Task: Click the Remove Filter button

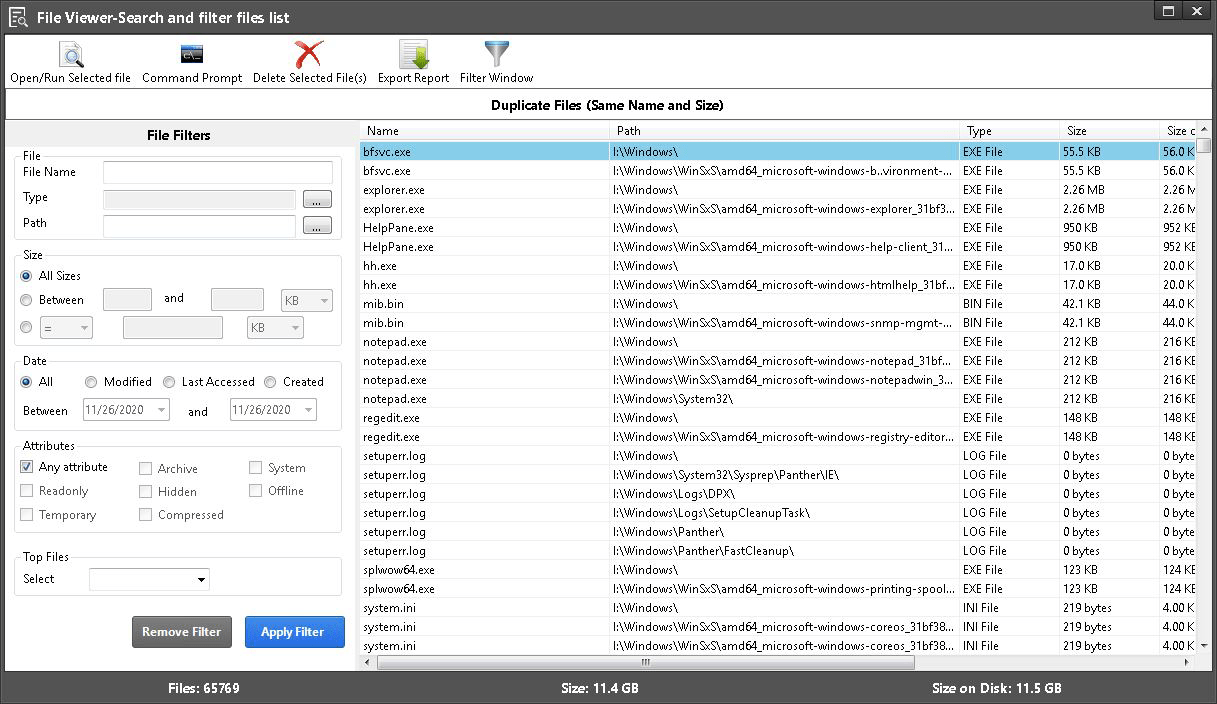Action: [182, 632]
